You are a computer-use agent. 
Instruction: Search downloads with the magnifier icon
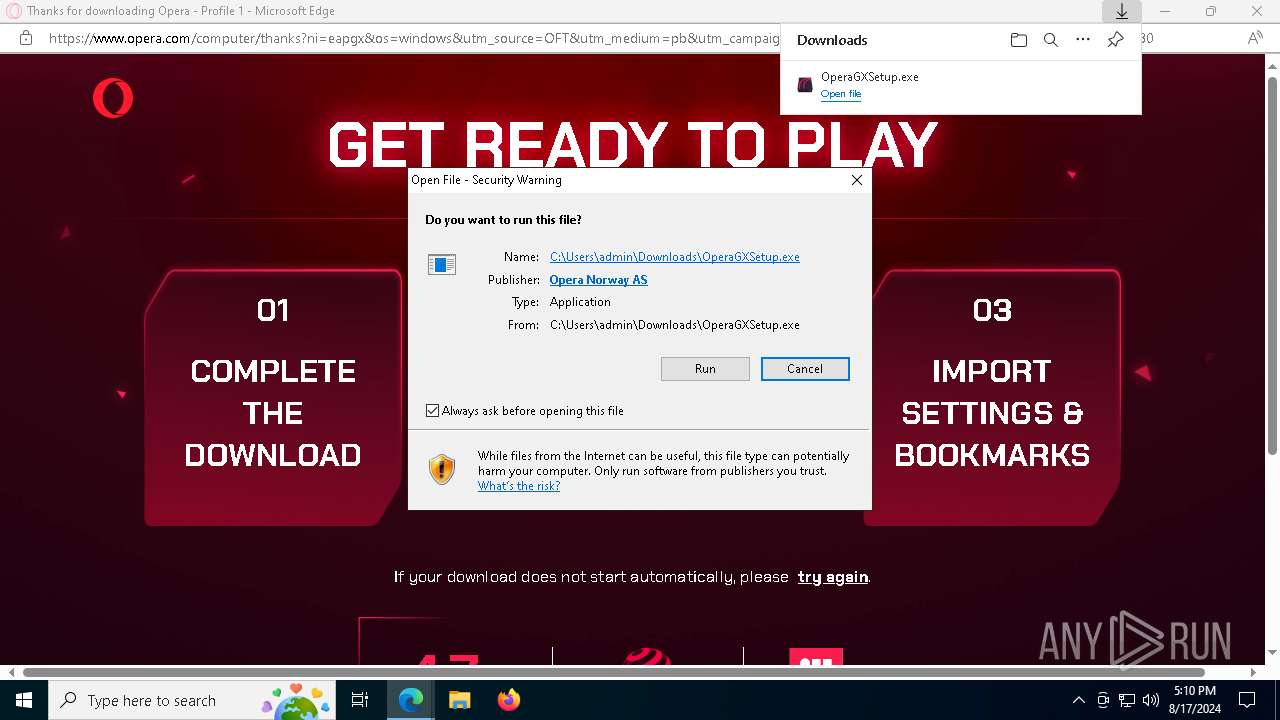1050,40
